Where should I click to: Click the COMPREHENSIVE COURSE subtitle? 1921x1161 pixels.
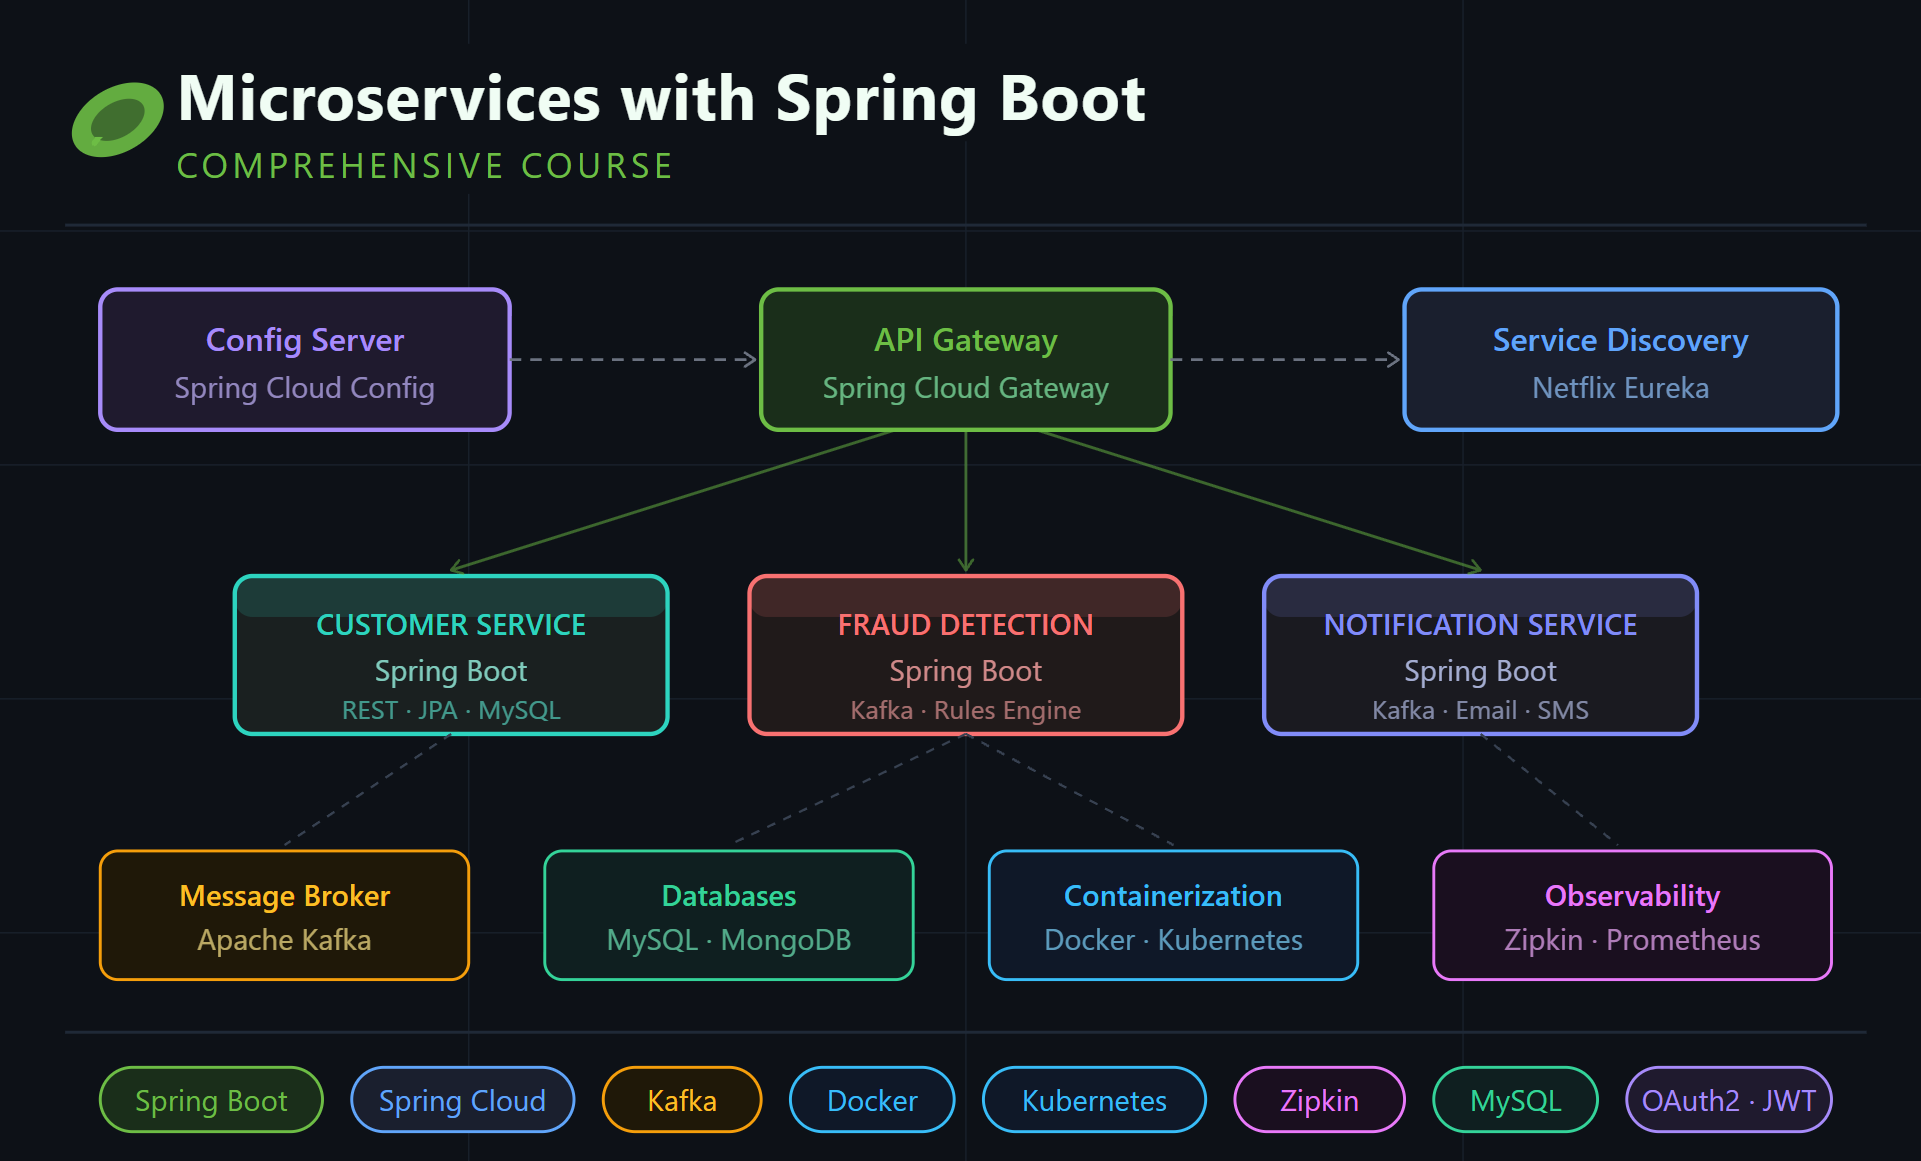coord(425,166)
